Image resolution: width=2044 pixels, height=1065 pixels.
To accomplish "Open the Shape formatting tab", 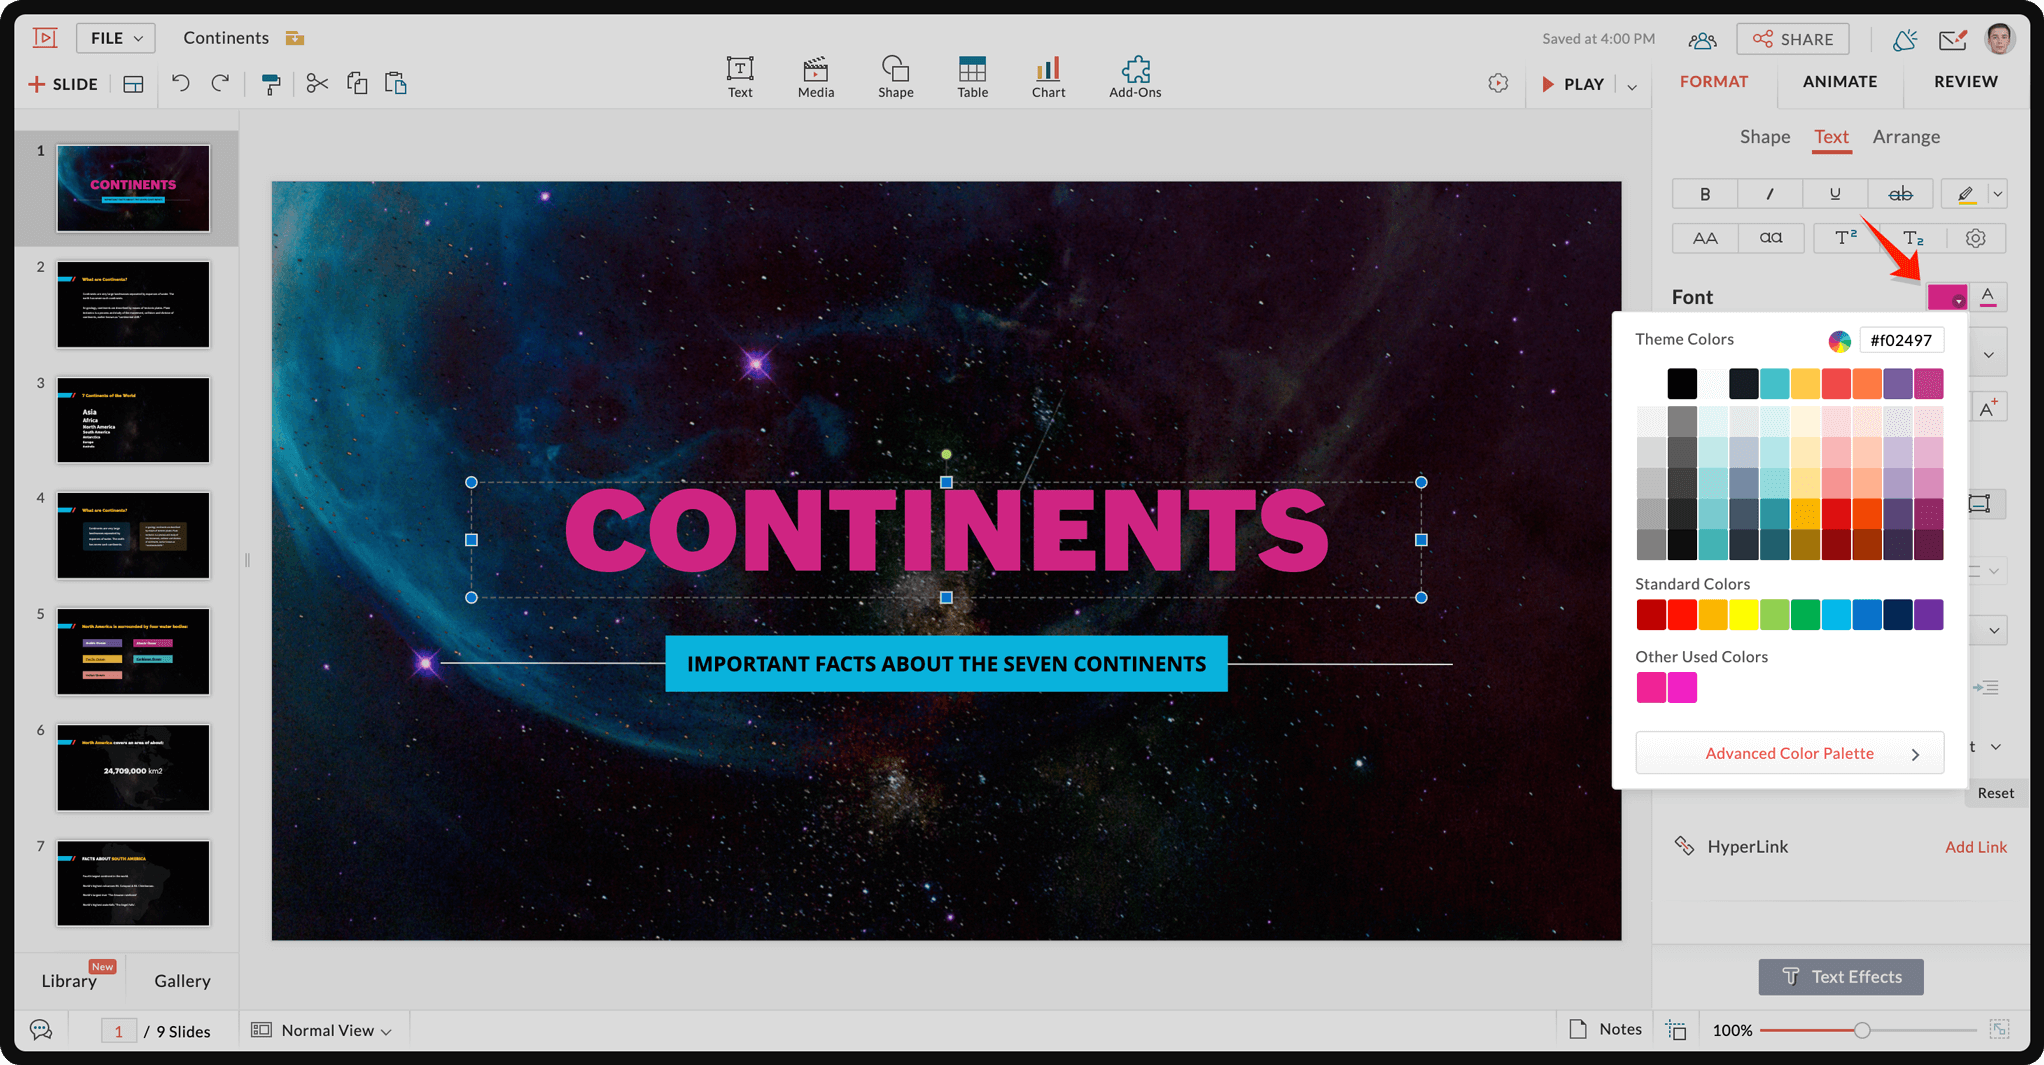I will [1765, 137].
